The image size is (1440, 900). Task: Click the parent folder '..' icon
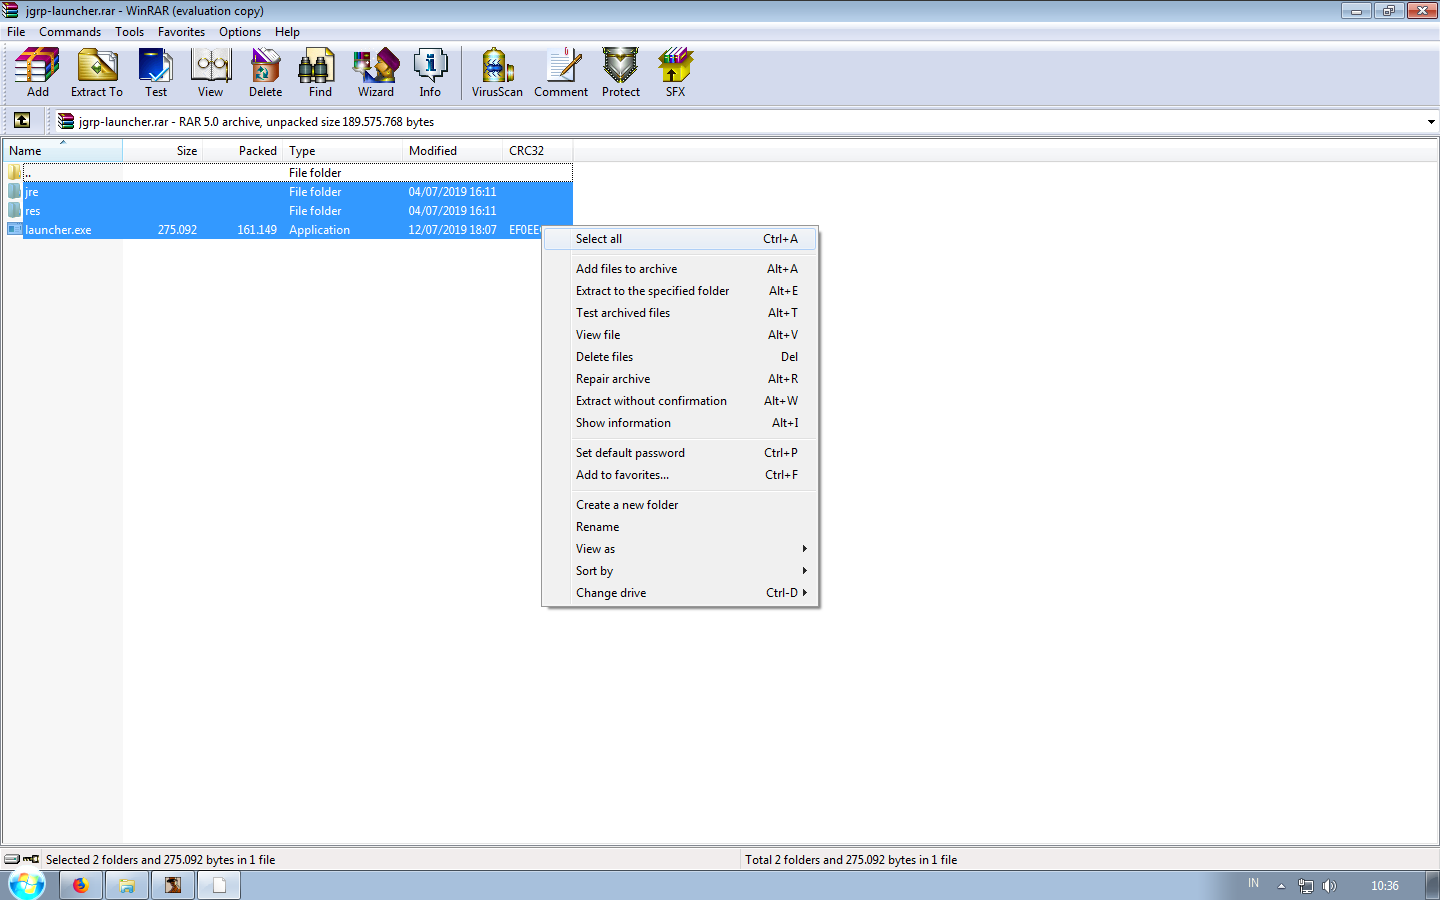15,172
